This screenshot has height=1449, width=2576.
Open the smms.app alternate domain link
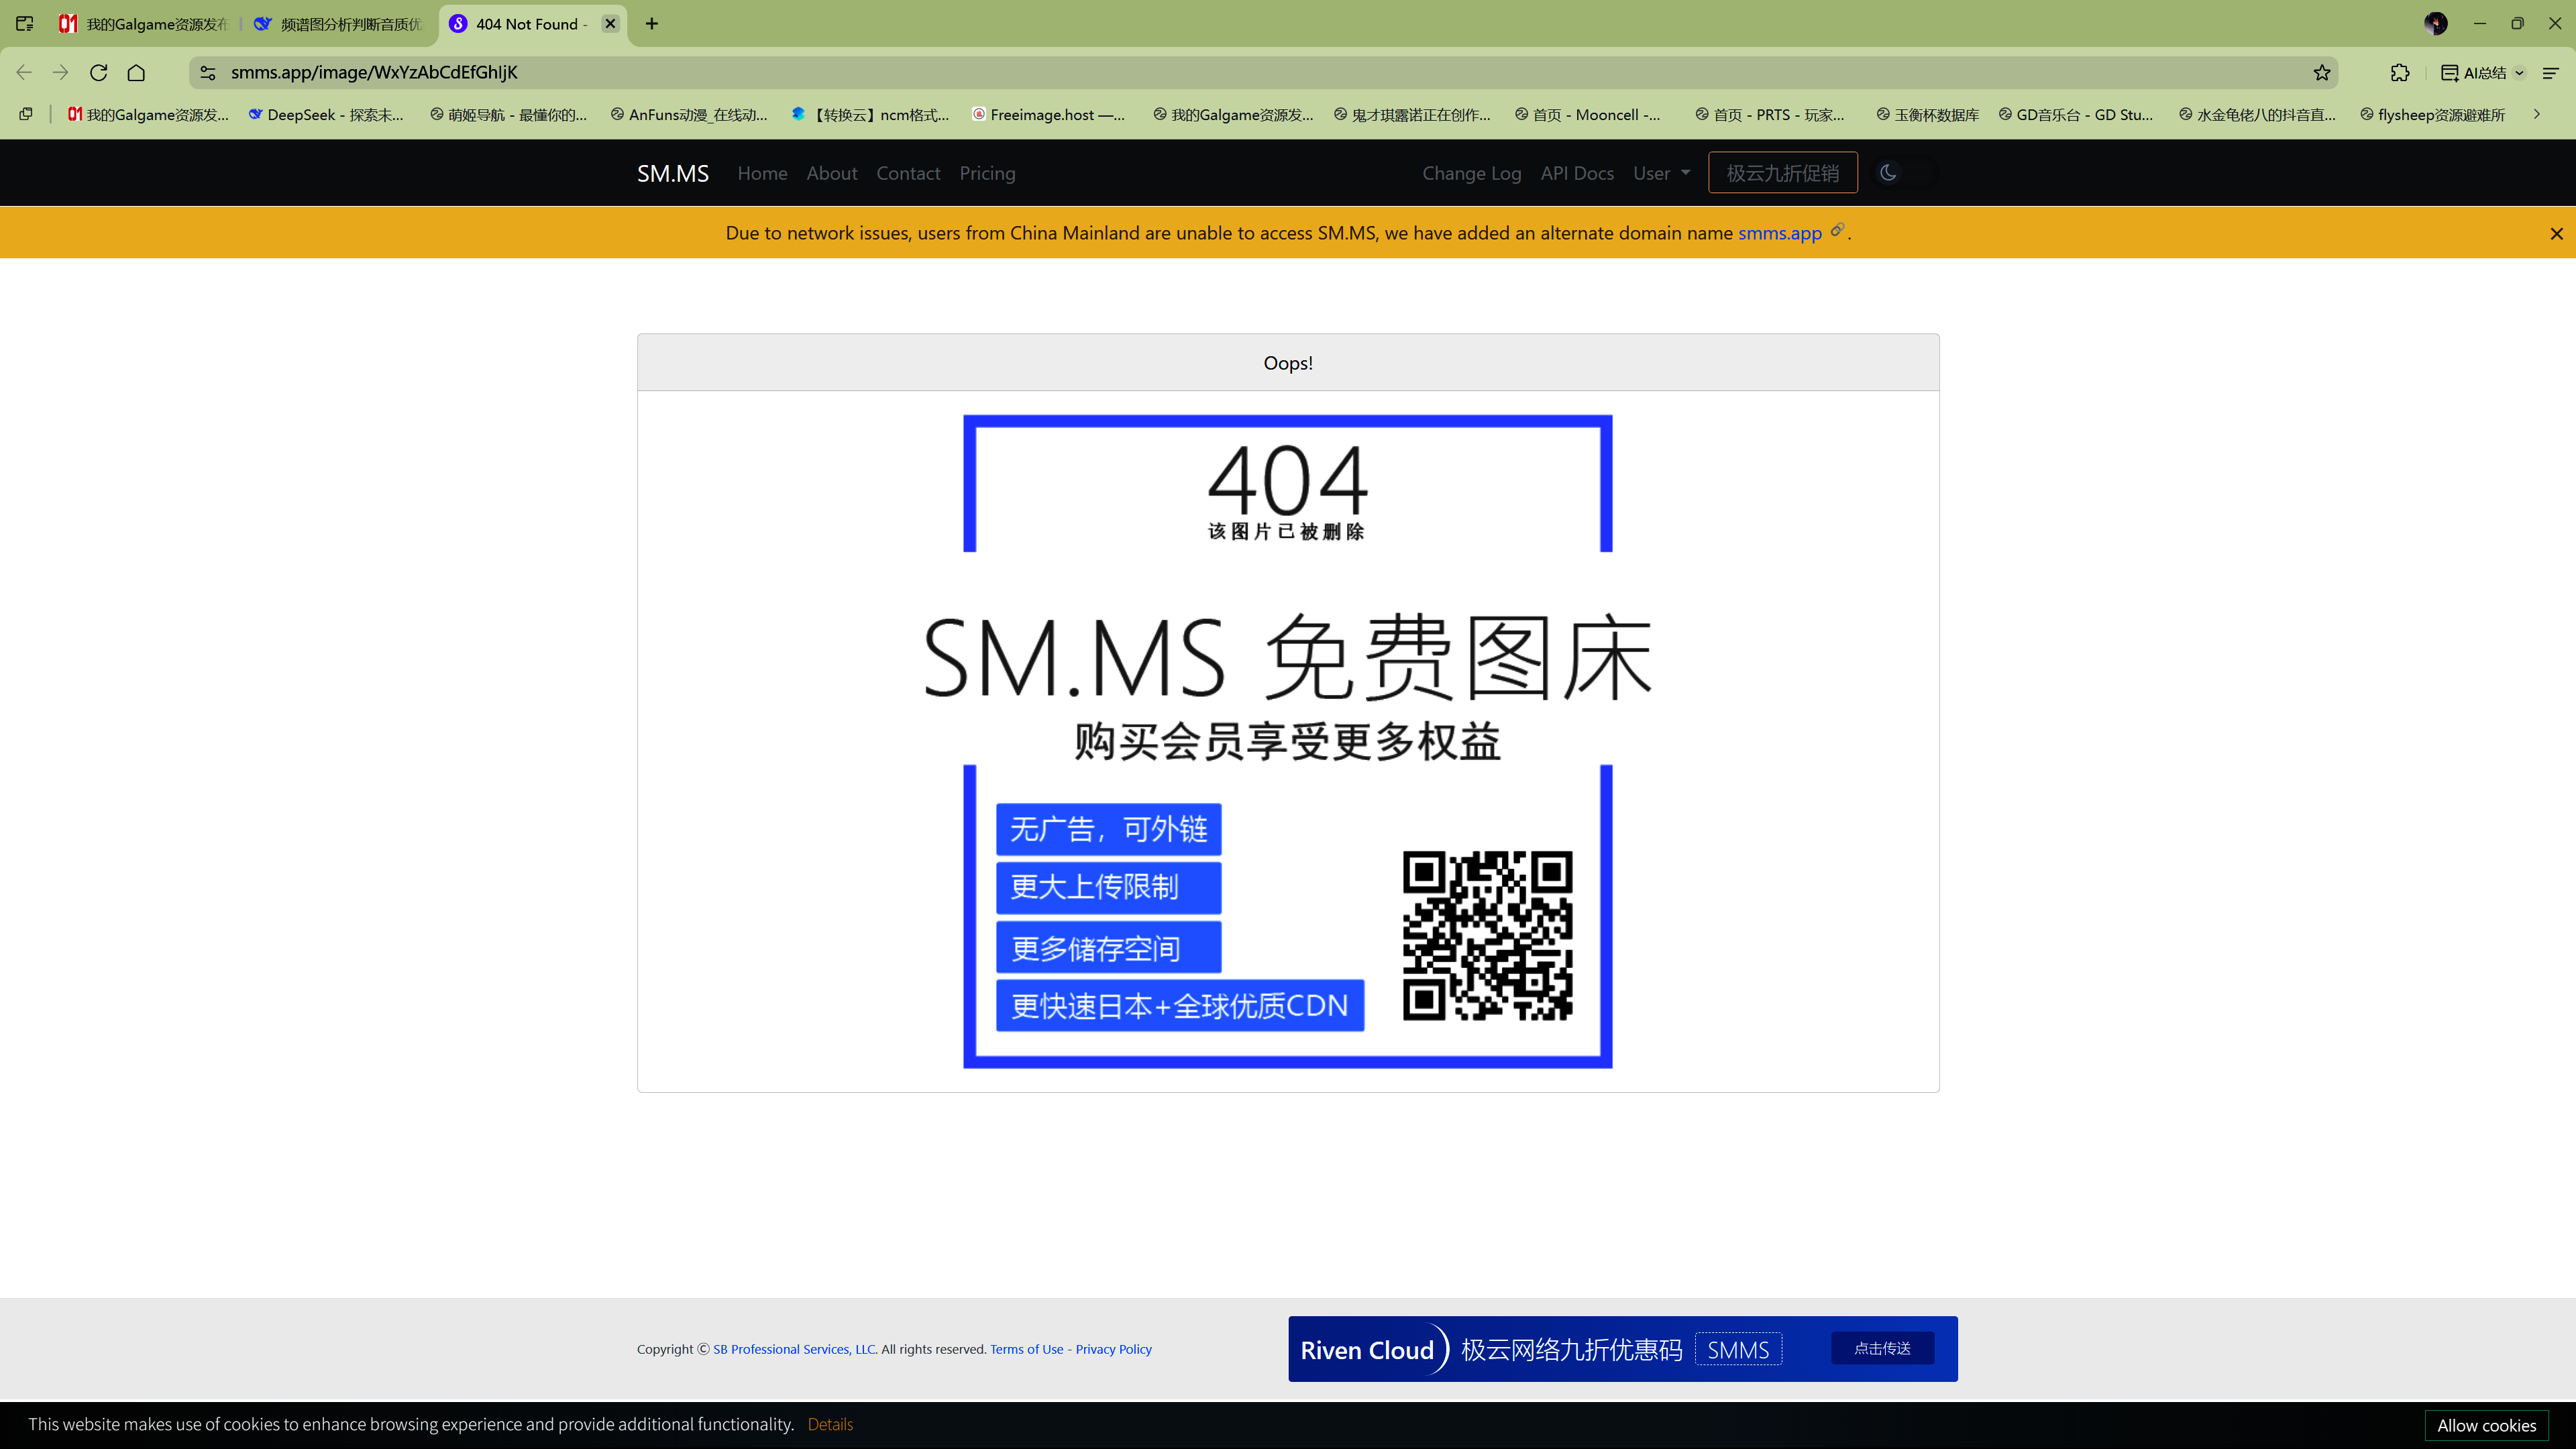click(x=1779, y=233)
